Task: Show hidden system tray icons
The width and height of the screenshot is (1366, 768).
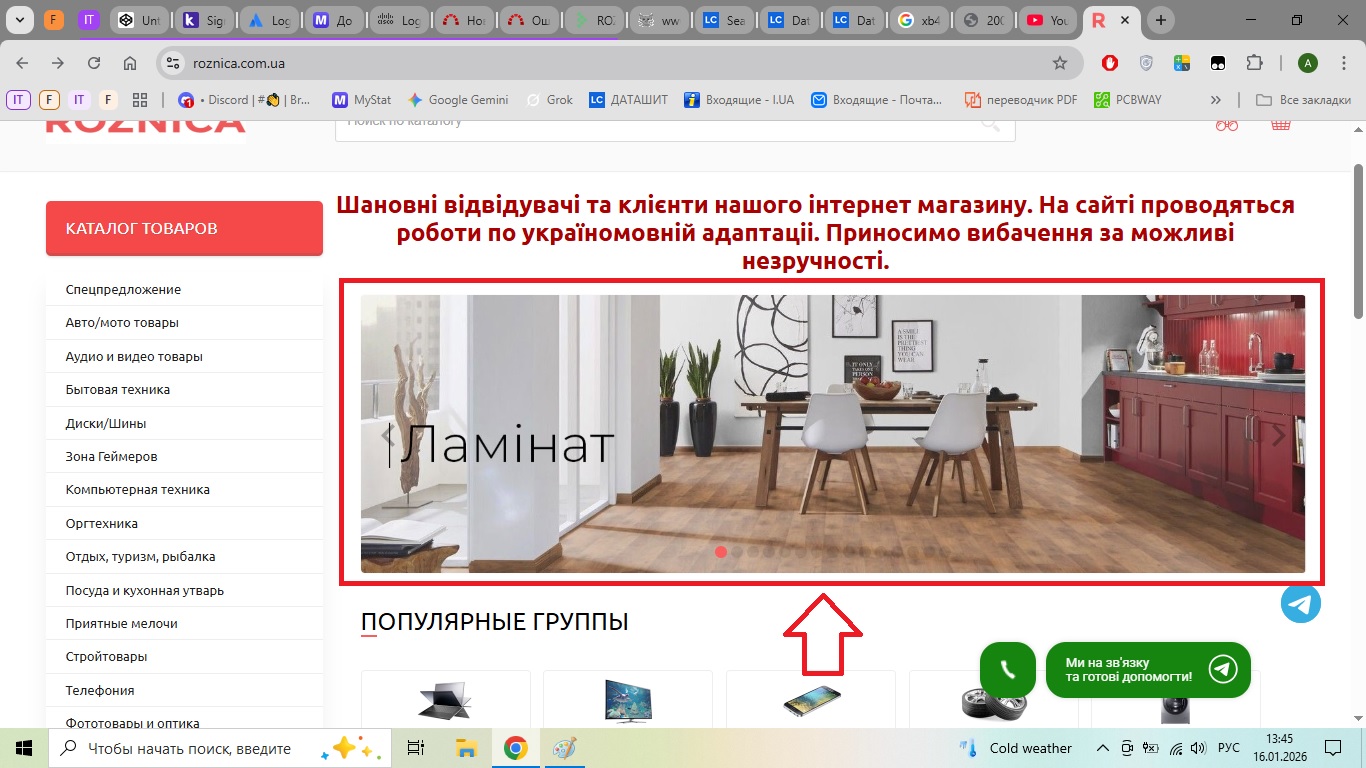Action: click(x=1103, y=748)
